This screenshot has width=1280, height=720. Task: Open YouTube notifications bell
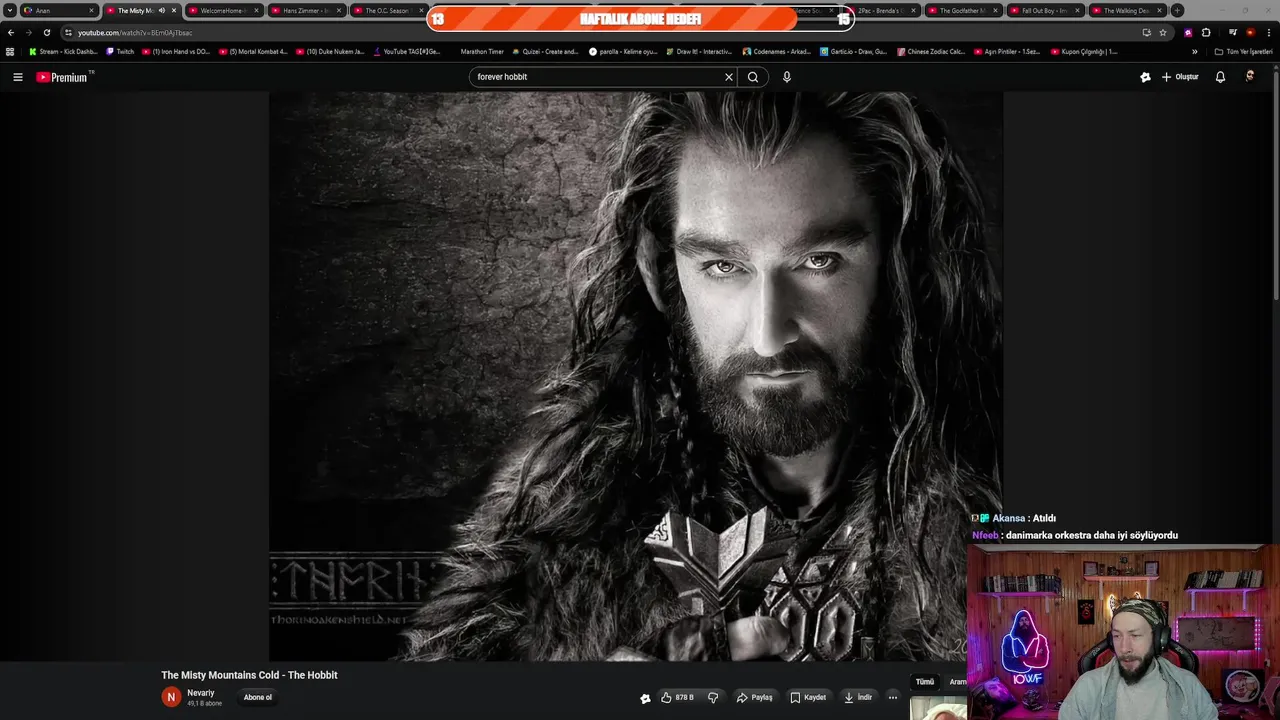1220,77
